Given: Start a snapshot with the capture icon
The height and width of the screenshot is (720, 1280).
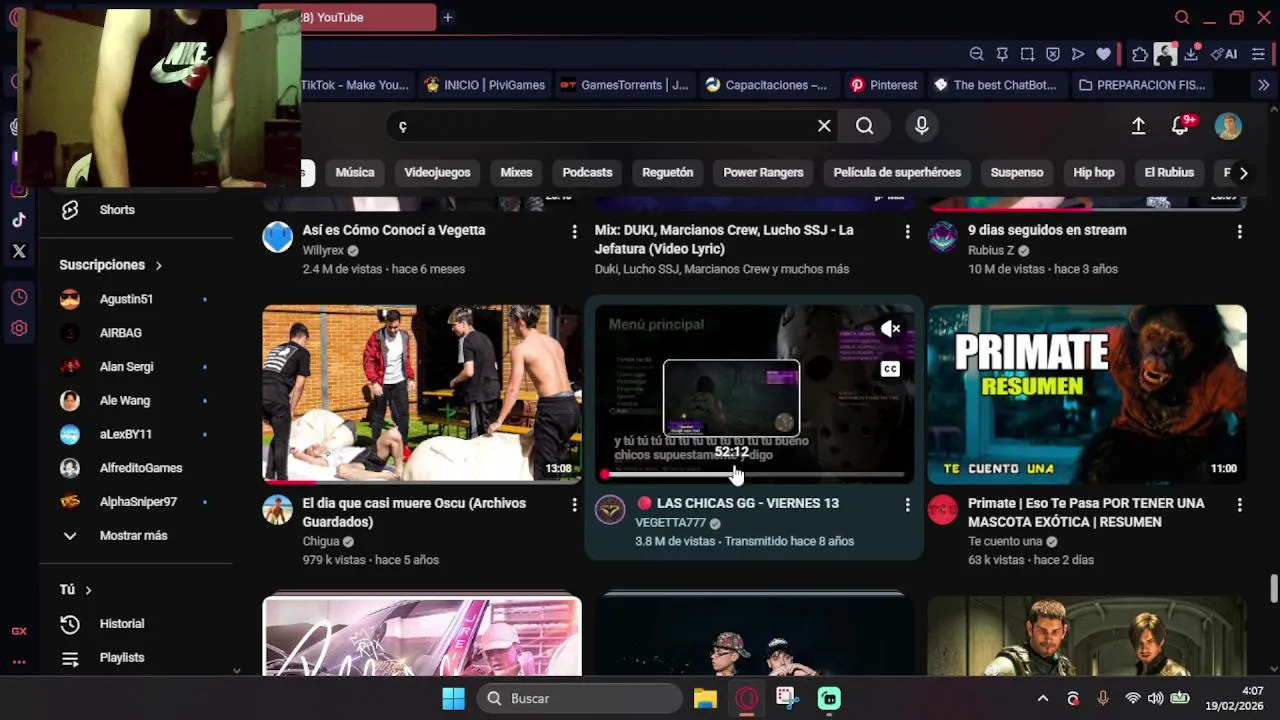Looking at the screenshot, I should click(1027, 54).
